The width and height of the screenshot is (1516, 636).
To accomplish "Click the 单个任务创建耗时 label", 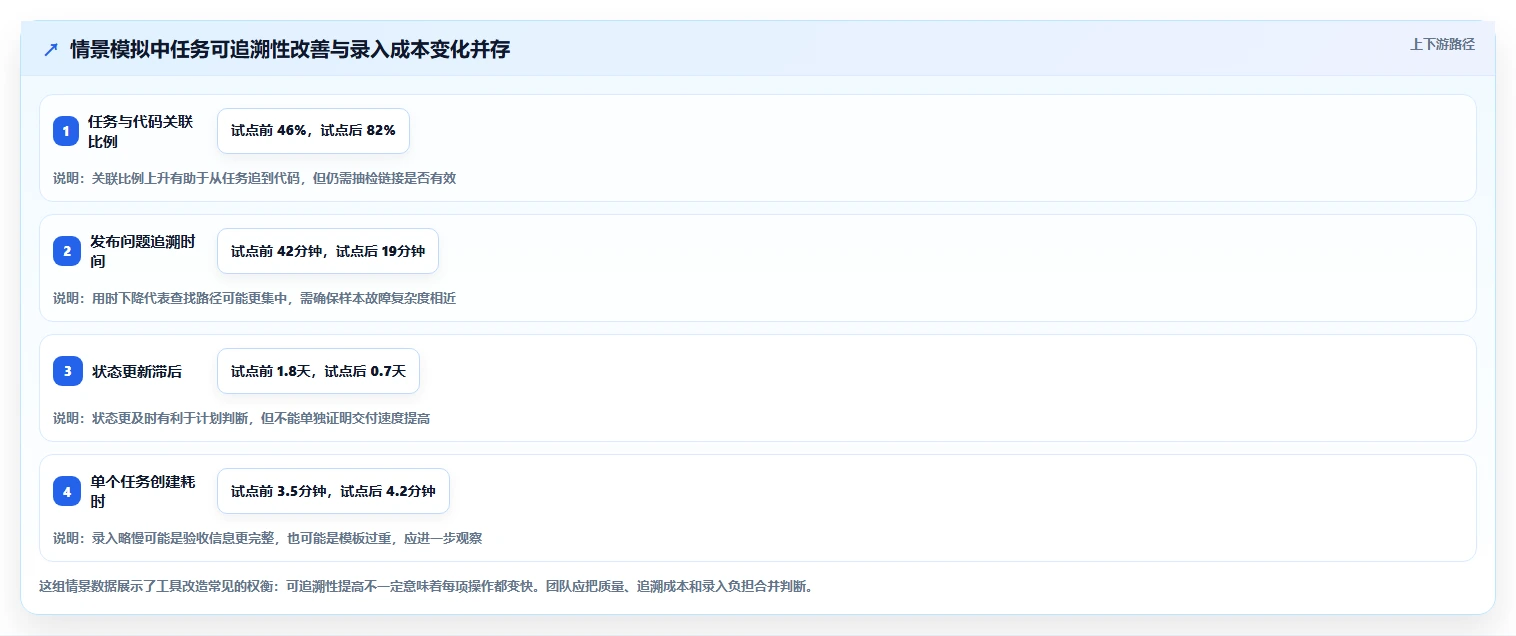I will (142, 491).
